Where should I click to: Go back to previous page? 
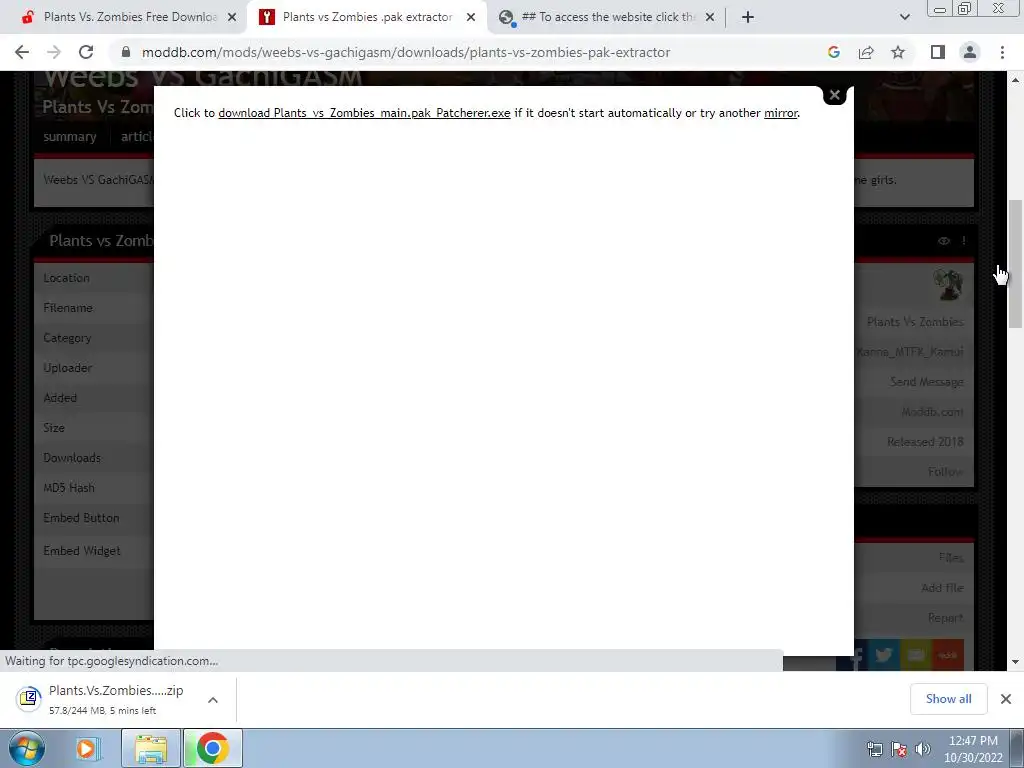pyautogui.click(x=22, y=52)
